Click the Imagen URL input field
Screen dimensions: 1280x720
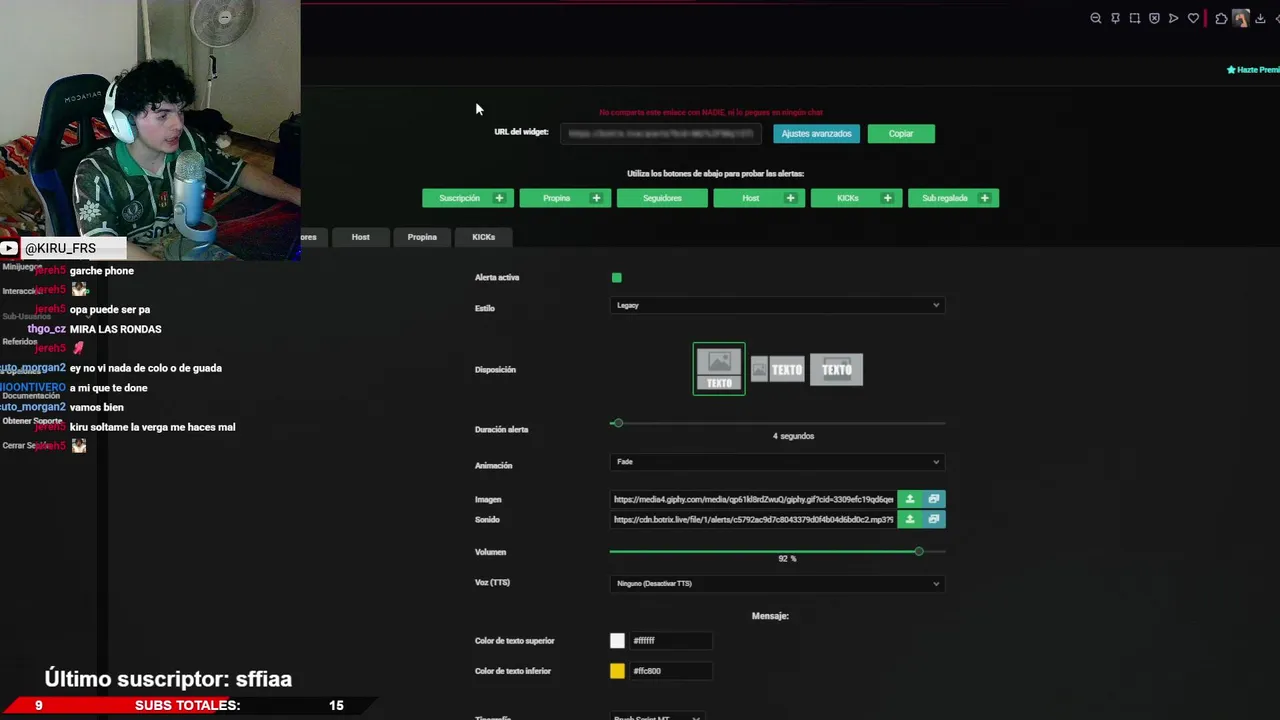coord(753,499)
